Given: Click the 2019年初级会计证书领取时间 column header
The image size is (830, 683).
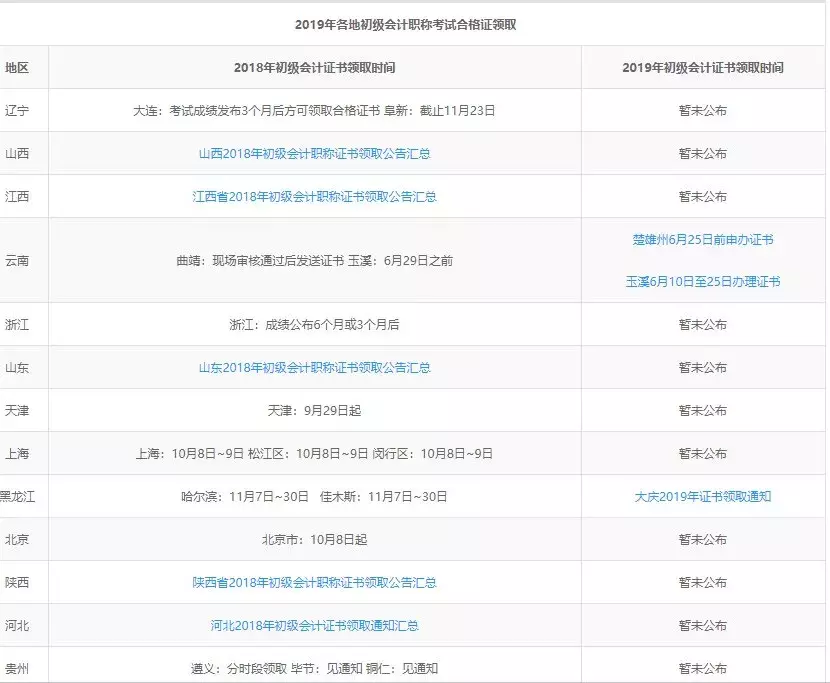Looking at the screenshot, I should tap(703, 68).
